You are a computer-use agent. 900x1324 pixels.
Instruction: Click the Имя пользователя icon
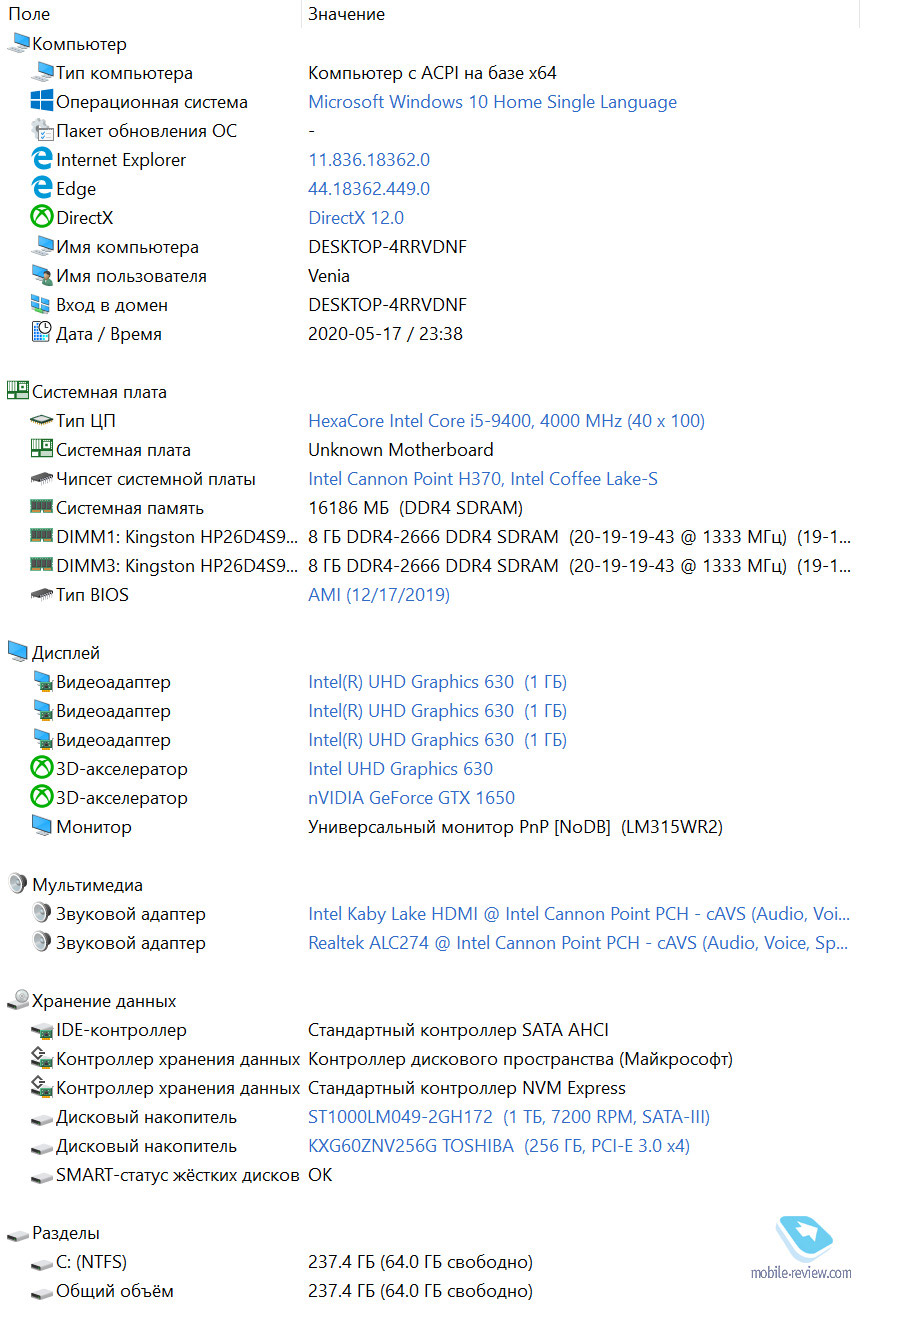42,275
